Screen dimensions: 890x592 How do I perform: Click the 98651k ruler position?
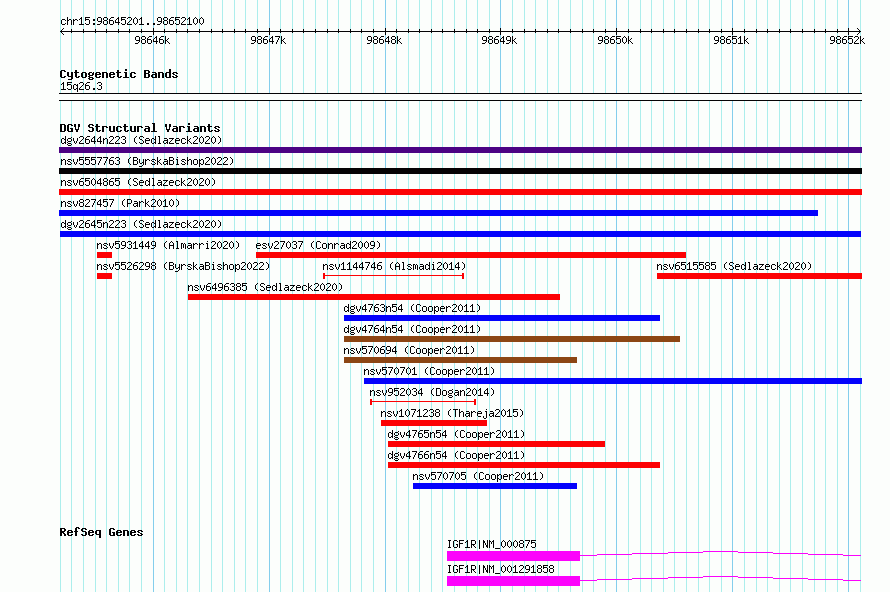click(731, 40)
